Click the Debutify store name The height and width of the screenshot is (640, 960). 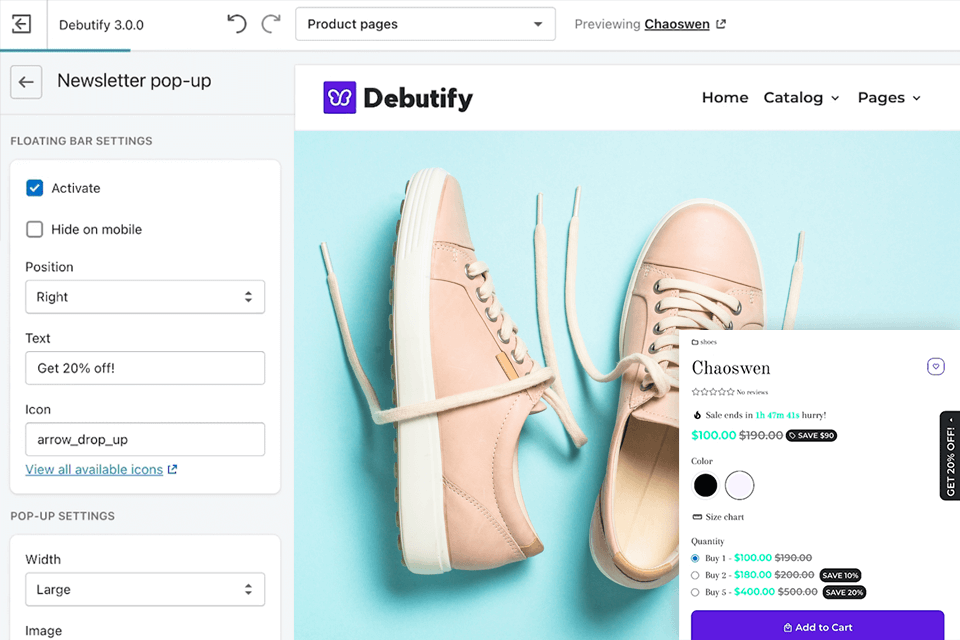point(418,98)
